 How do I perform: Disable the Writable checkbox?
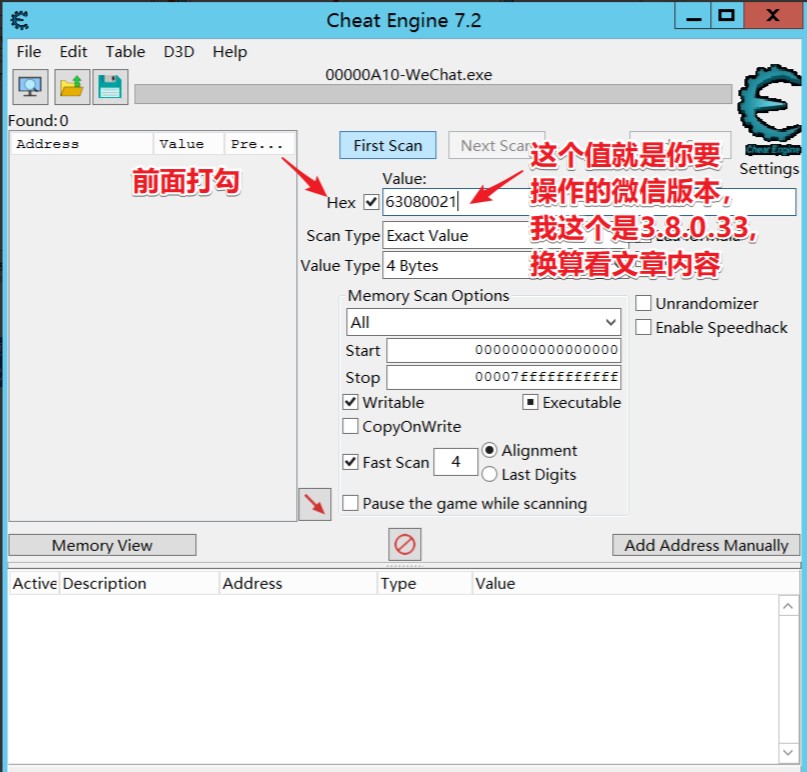[x=350, y=403]
